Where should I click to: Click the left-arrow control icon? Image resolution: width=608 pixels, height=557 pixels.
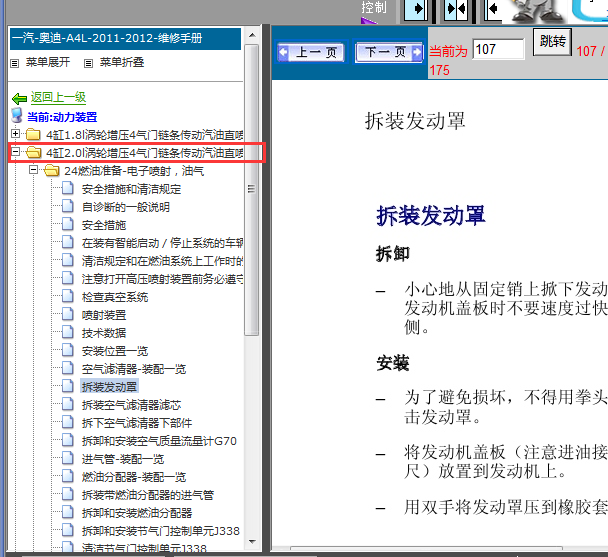pos(493,9)
